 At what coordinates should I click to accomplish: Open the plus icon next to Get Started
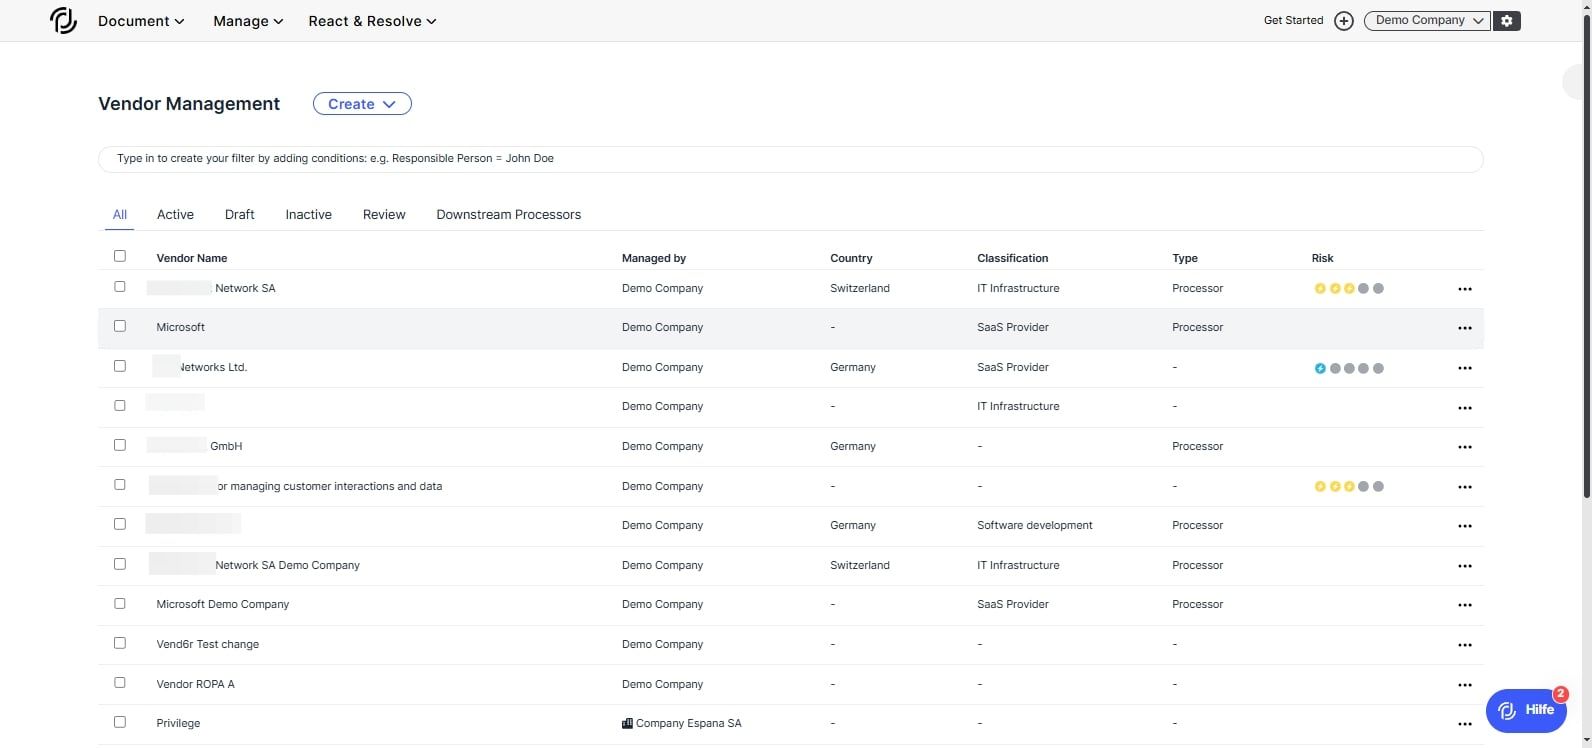click(1344, 21)
